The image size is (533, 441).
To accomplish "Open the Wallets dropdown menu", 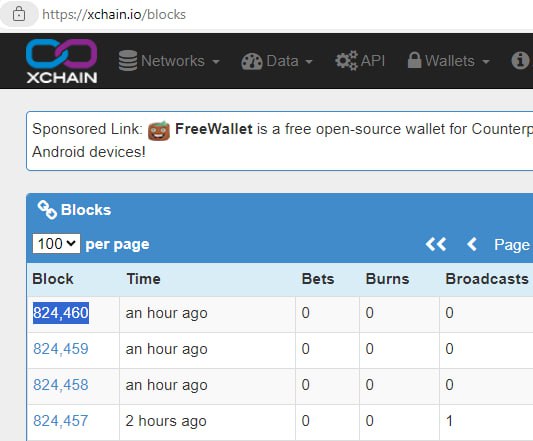I will tap(449, 61).
